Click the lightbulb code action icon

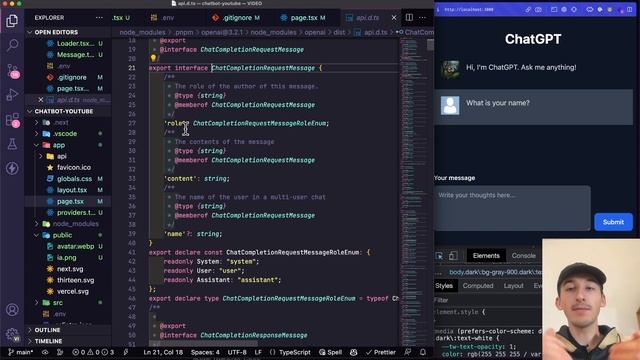tap(153, 58)
